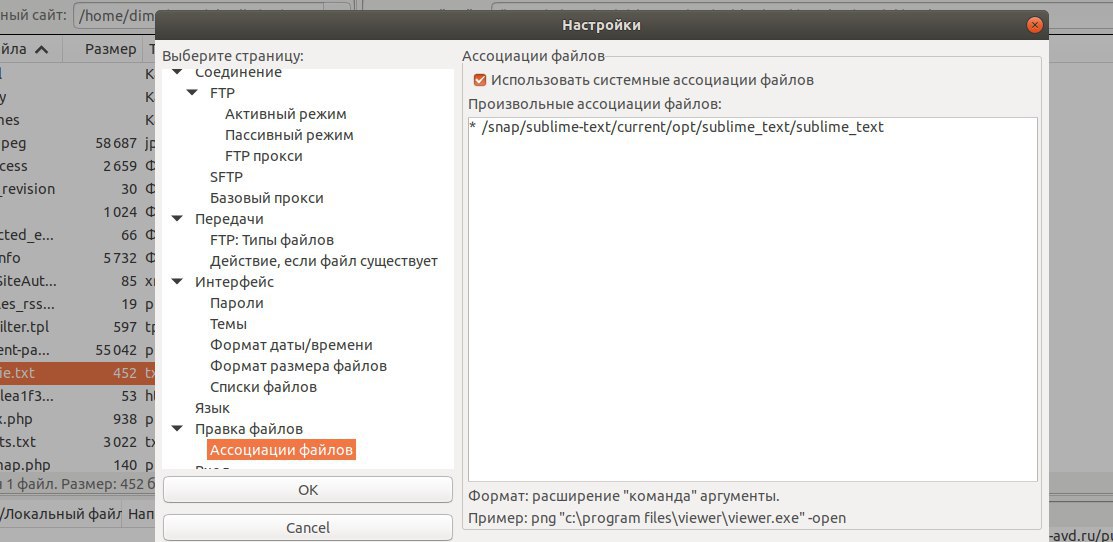Open Действие, если файл существует page
This screenshot has height=542, width=1113.
click(324, 261)
